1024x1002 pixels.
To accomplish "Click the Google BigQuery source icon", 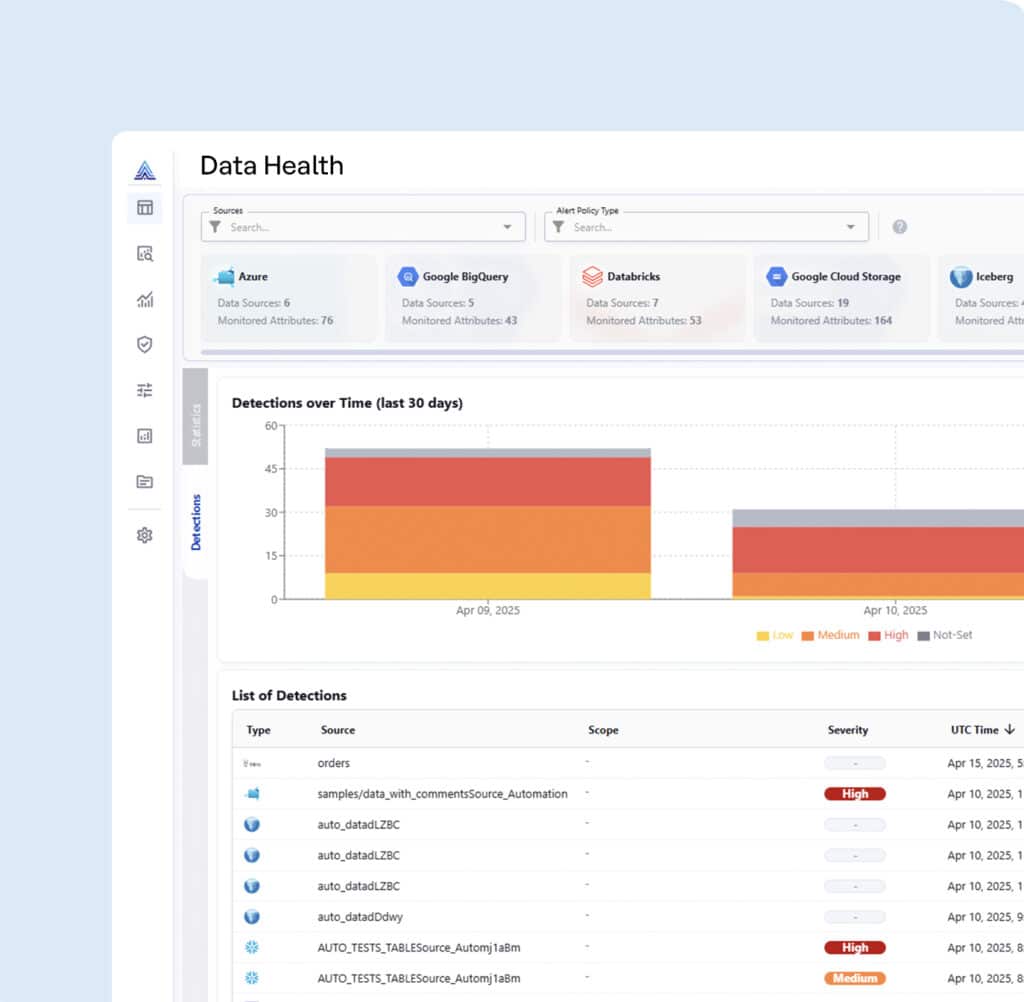I will click(x=409, y=276).
